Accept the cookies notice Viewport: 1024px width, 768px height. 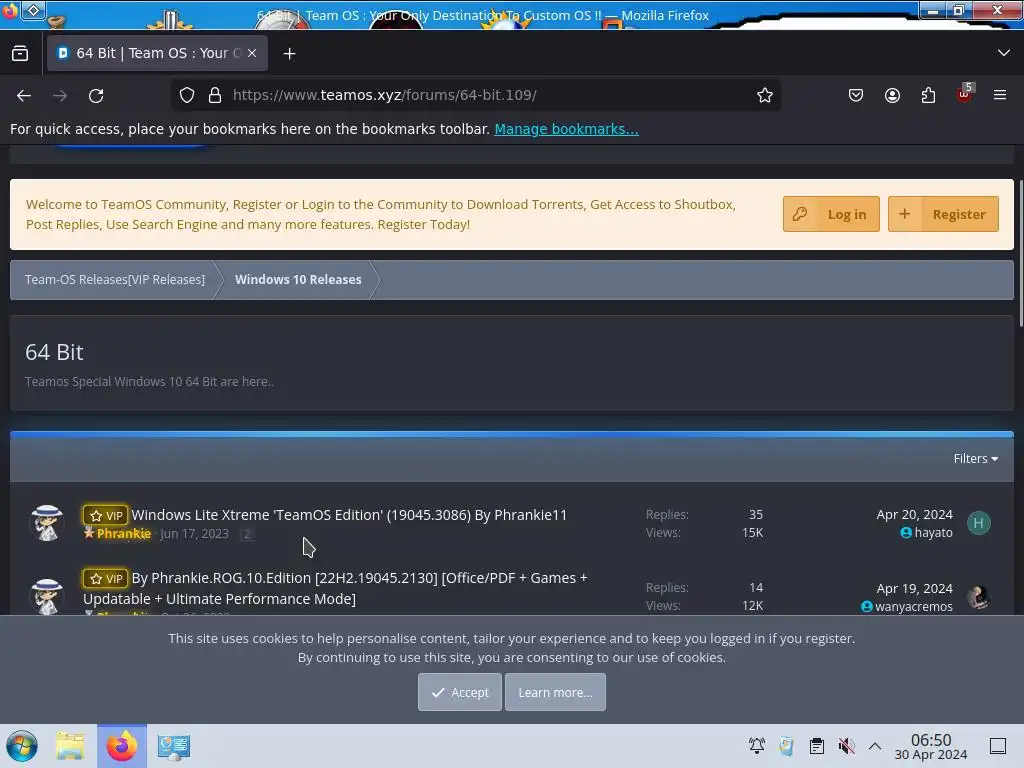click(x=460, y=692)
